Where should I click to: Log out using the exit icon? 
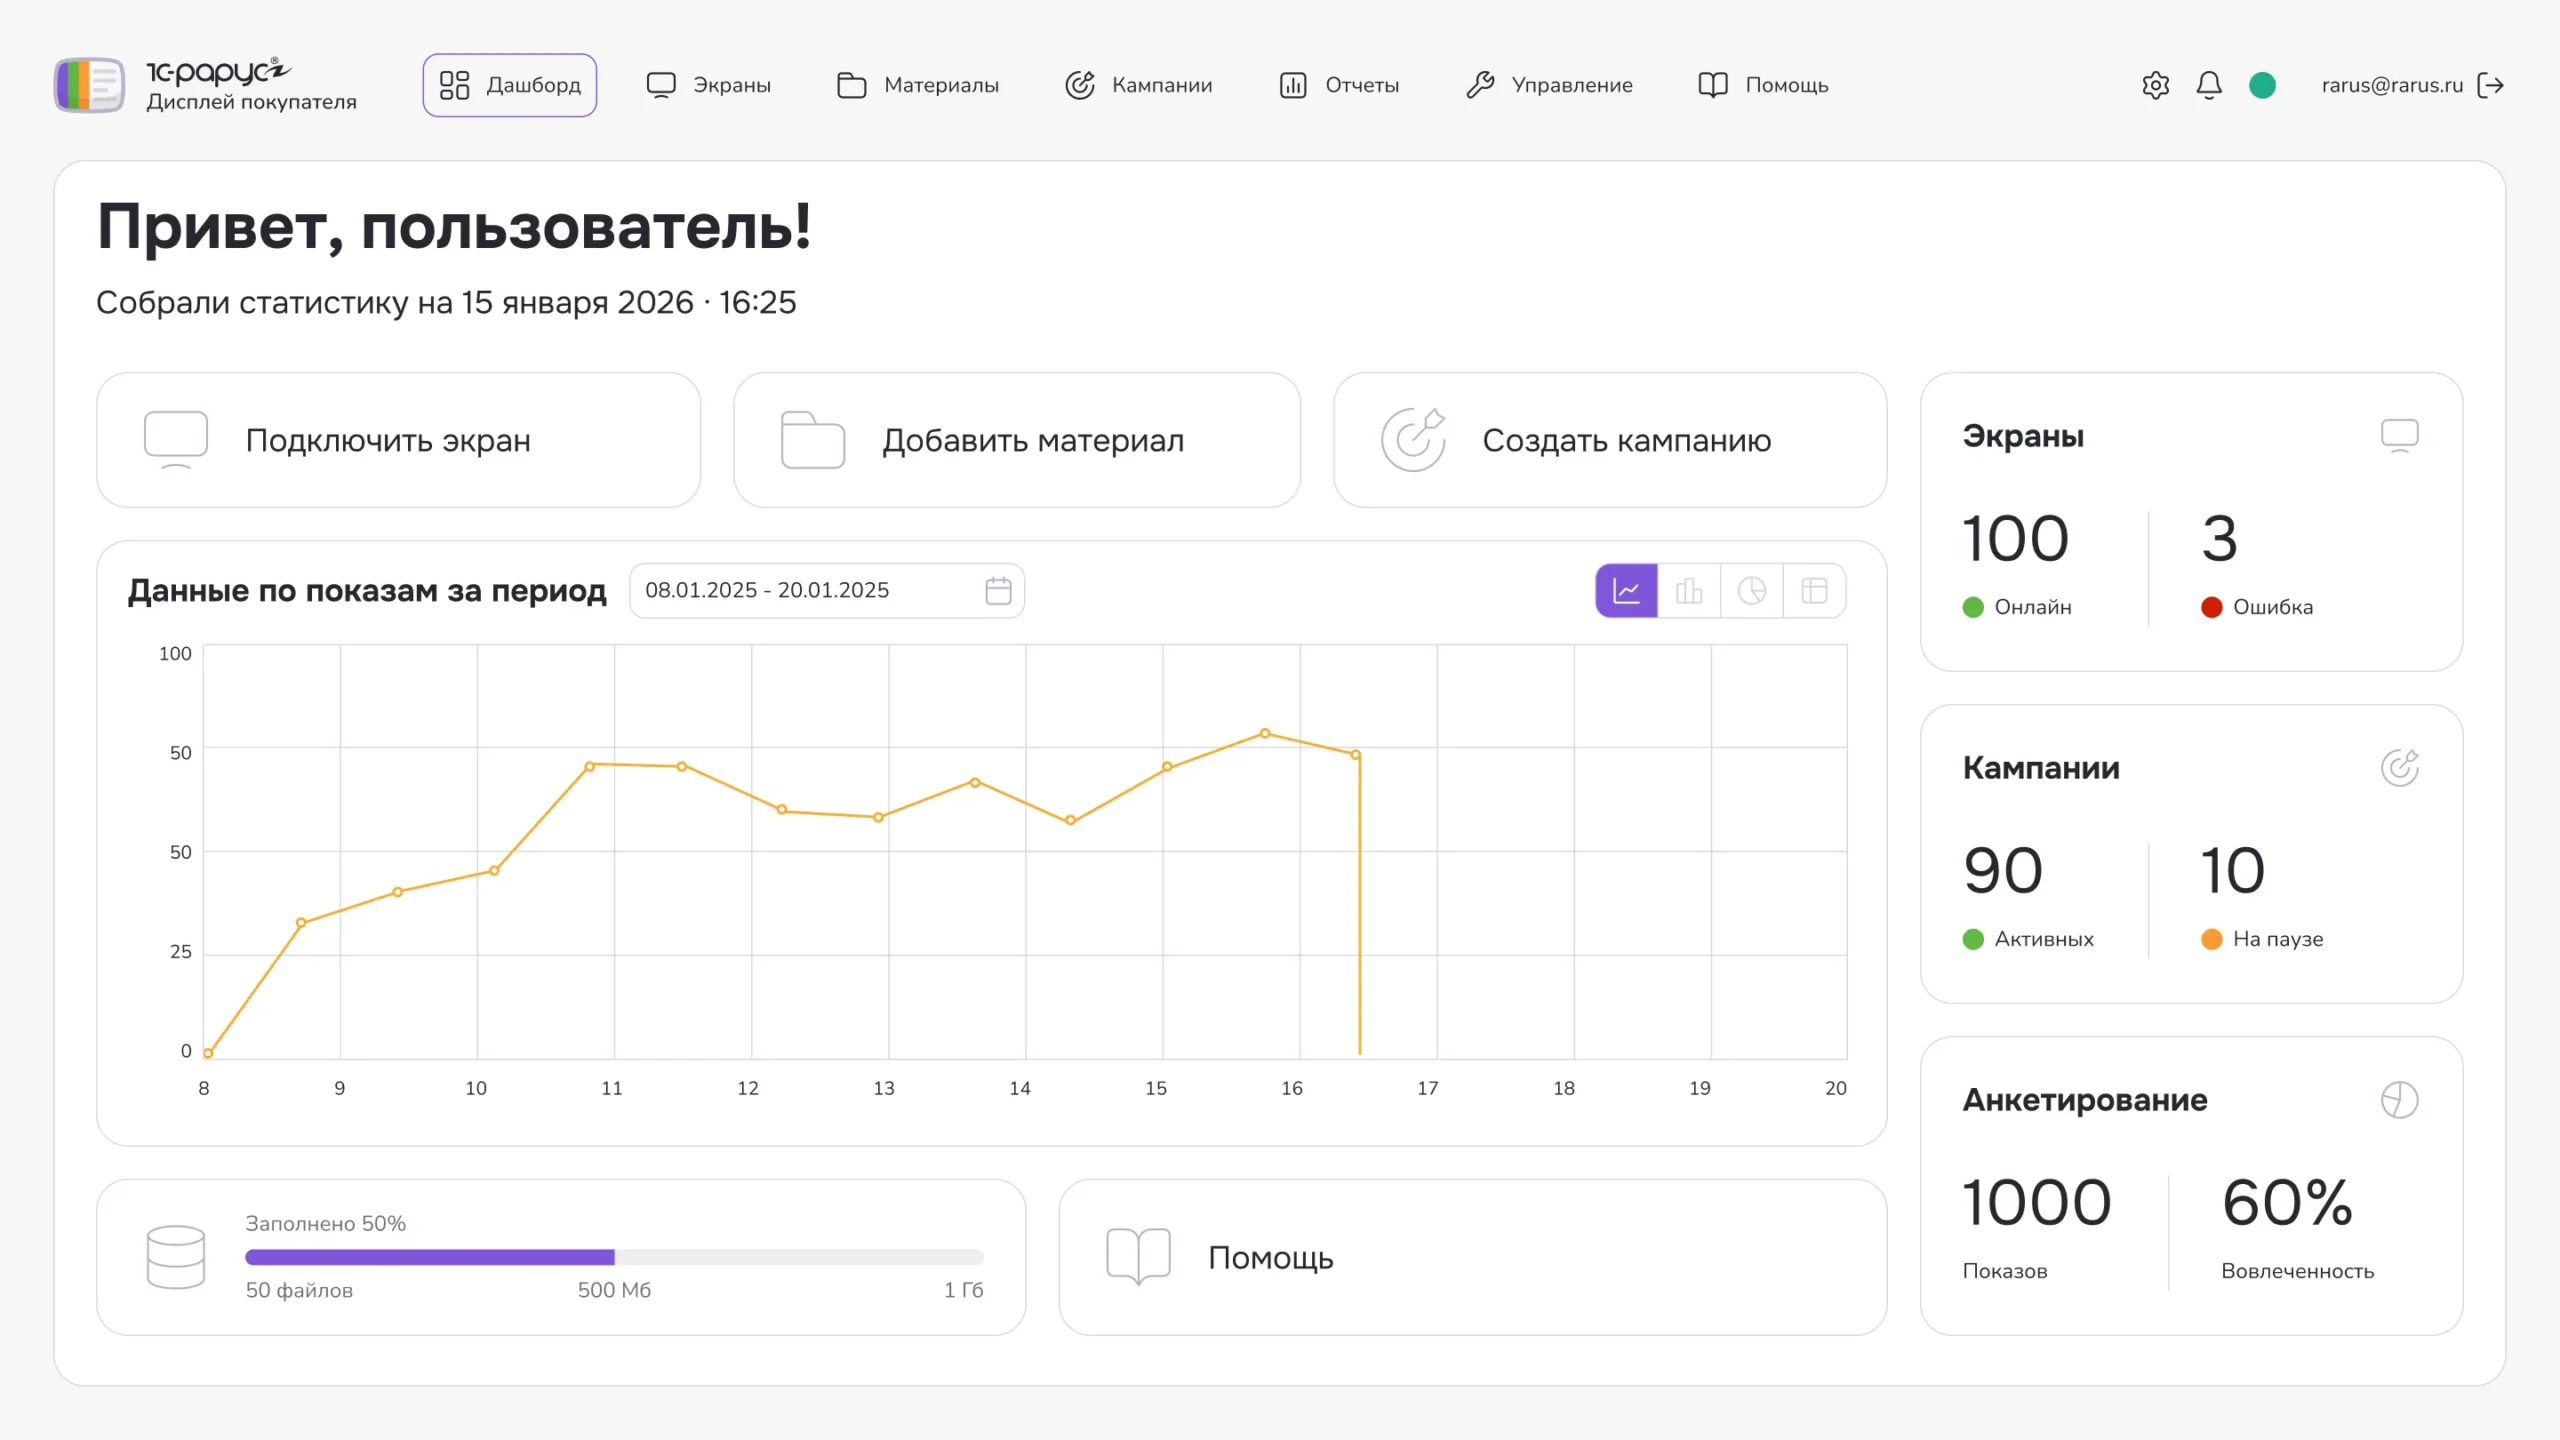pos(2492,85)
